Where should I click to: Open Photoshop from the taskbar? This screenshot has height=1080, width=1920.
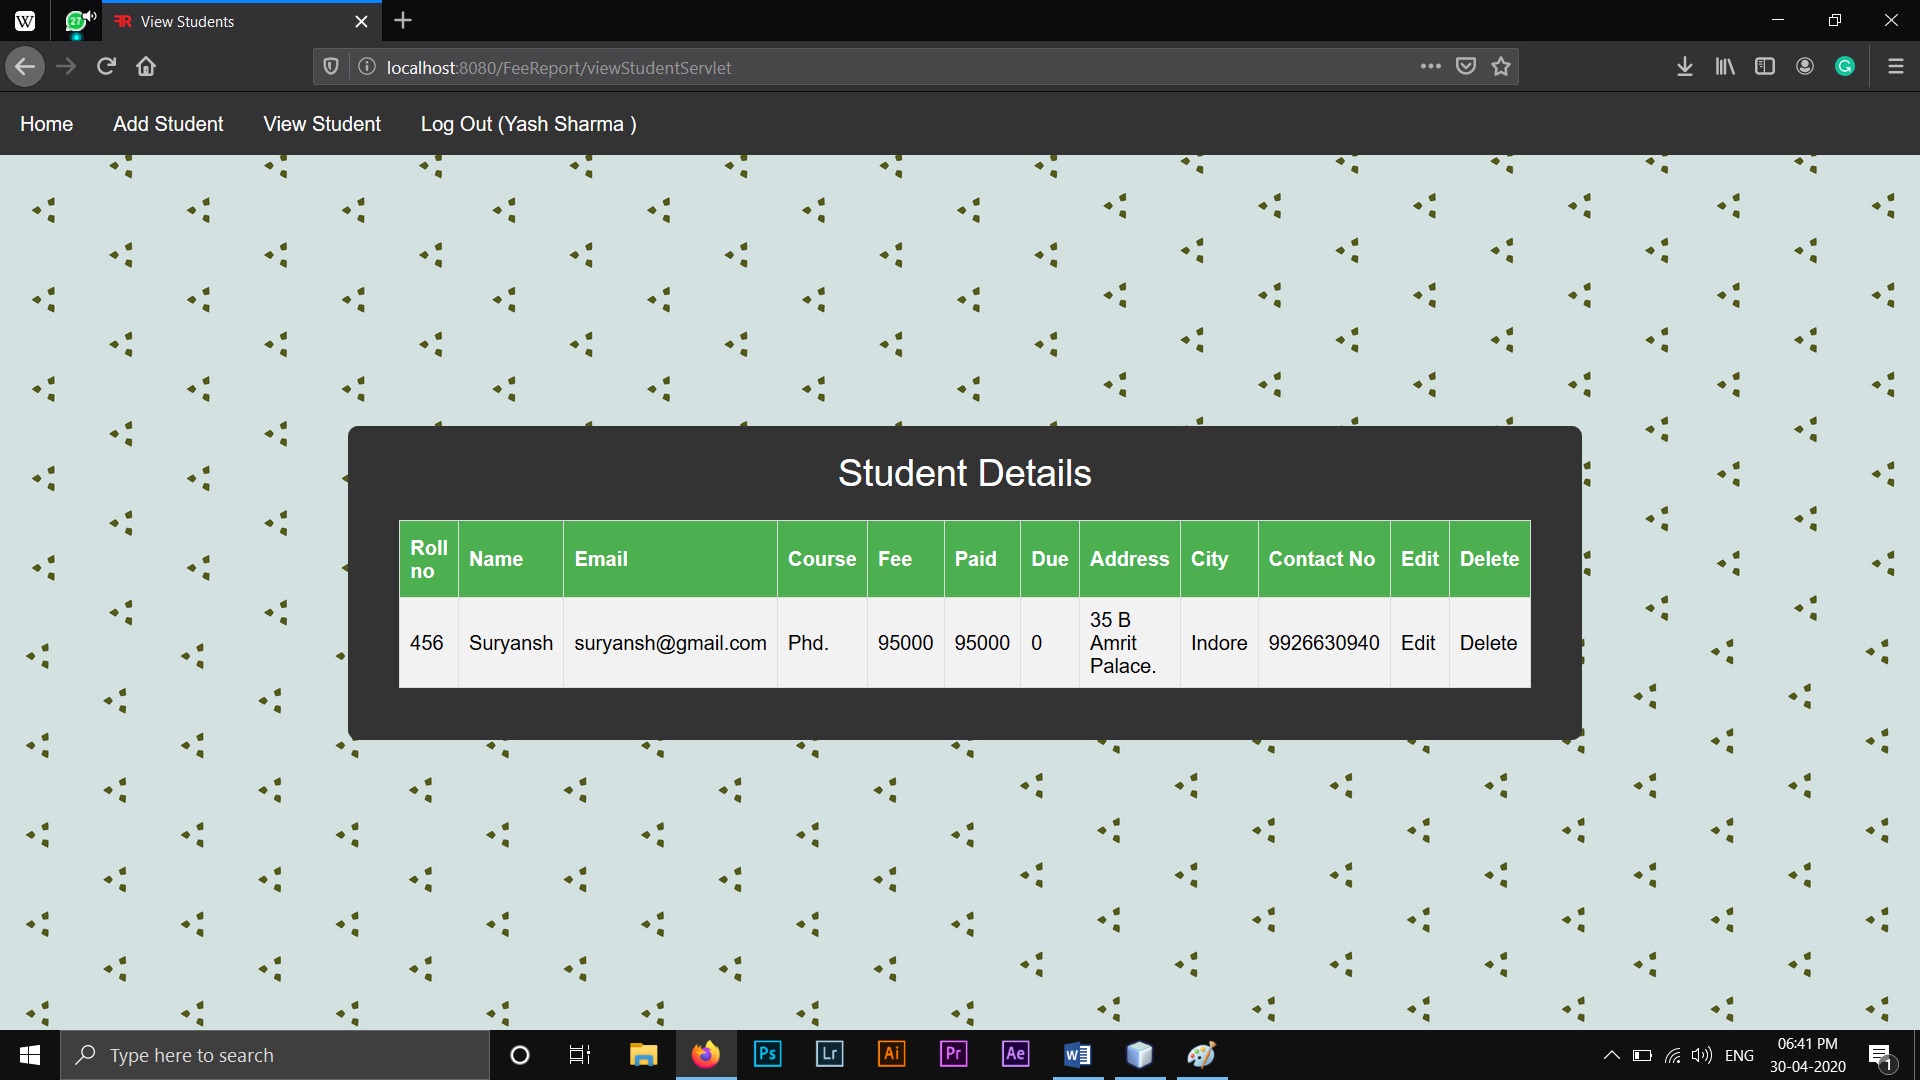click(x=767, y=1055)
